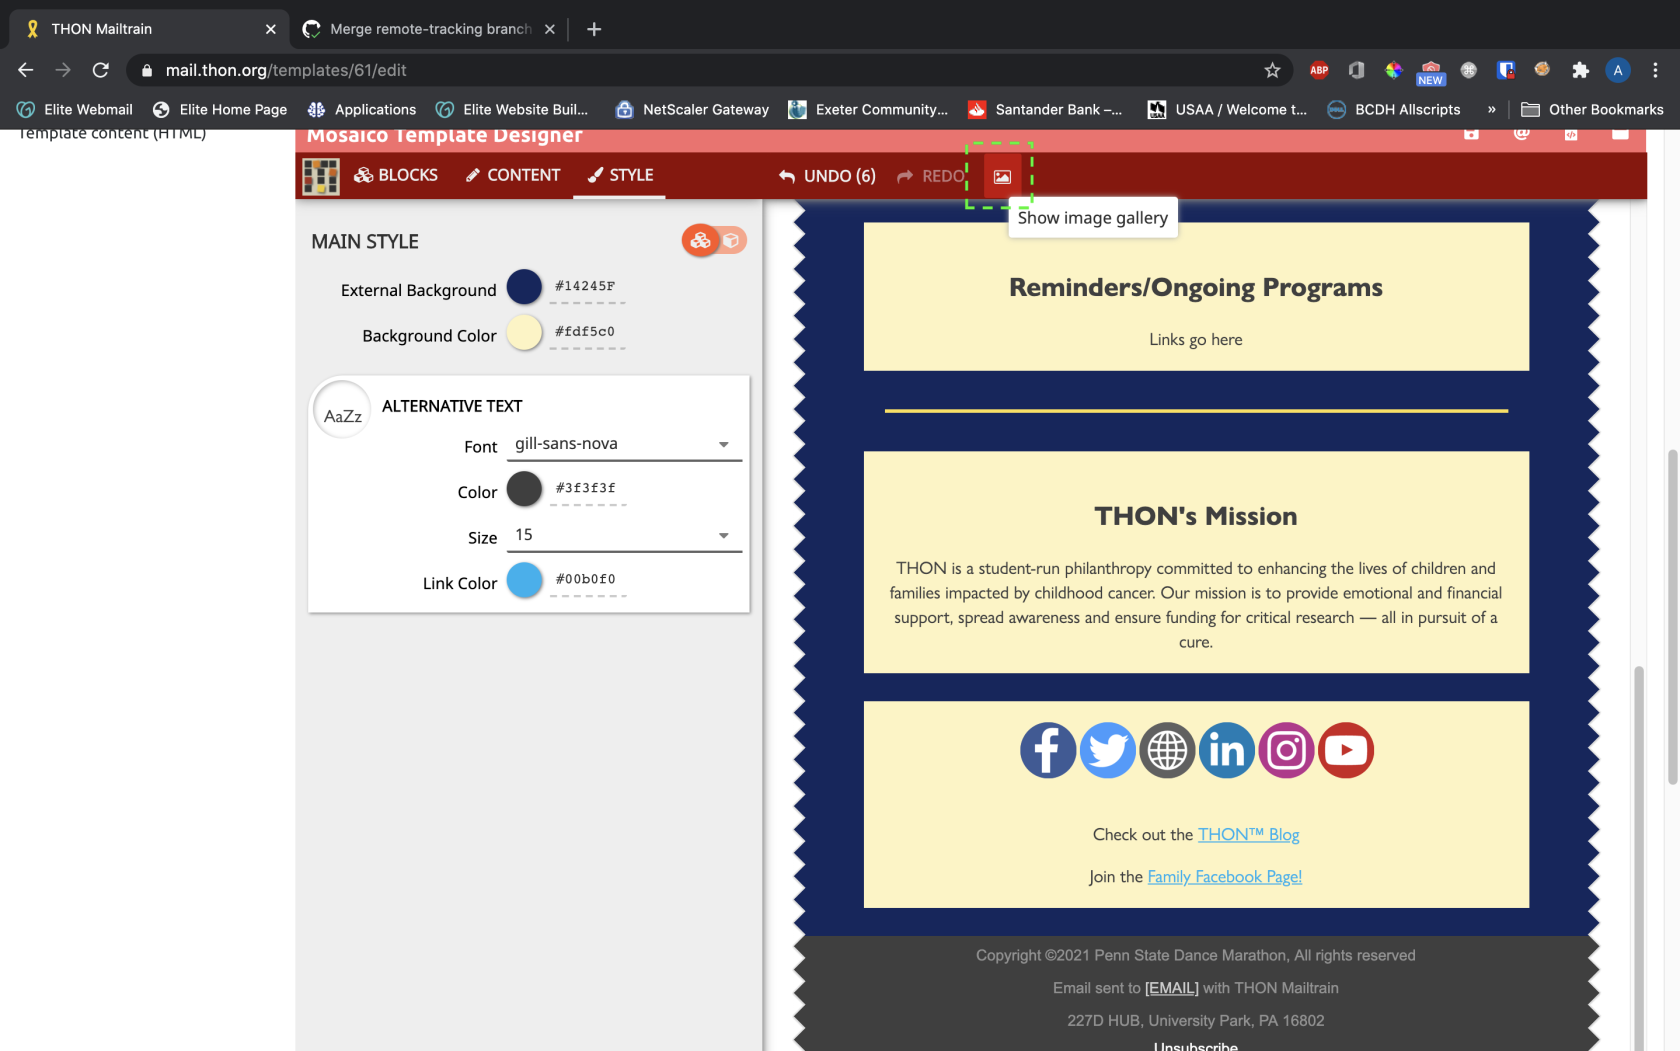This screenshot has width=1680, height=1051.
Task: Open the YouTube social icon
Action: tap(1346, 750)
